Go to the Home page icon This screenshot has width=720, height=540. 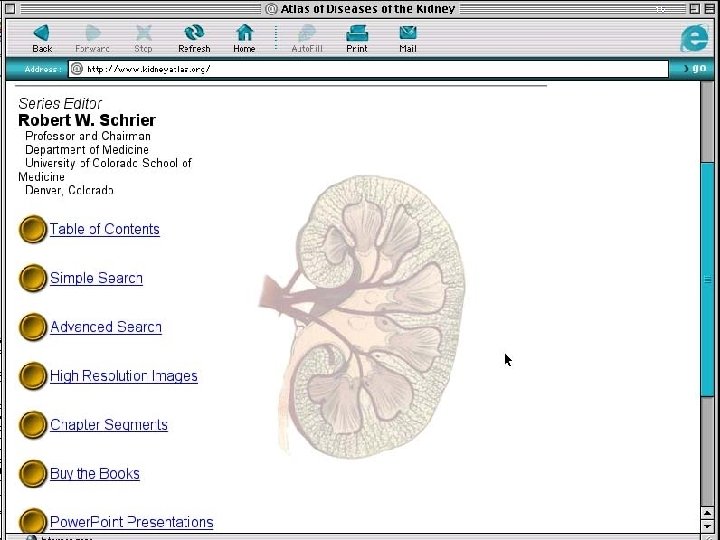244,39
